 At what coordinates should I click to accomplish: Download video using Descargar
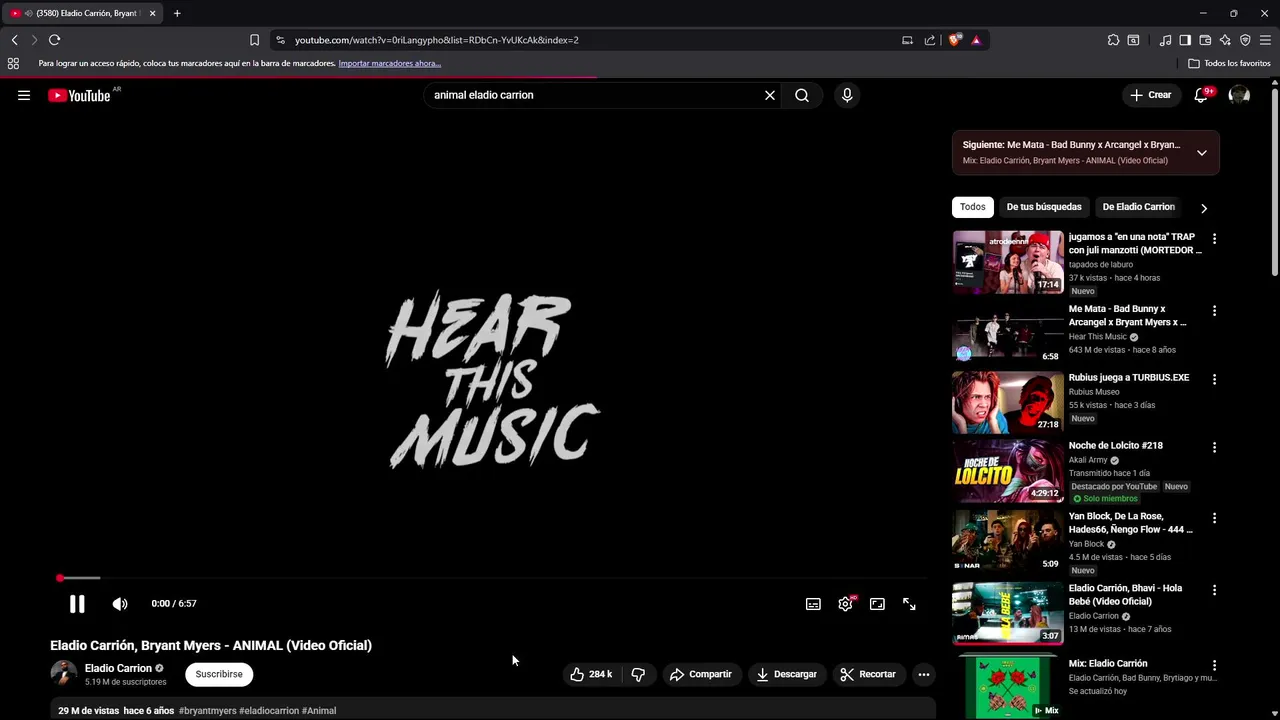click(787, 674)
